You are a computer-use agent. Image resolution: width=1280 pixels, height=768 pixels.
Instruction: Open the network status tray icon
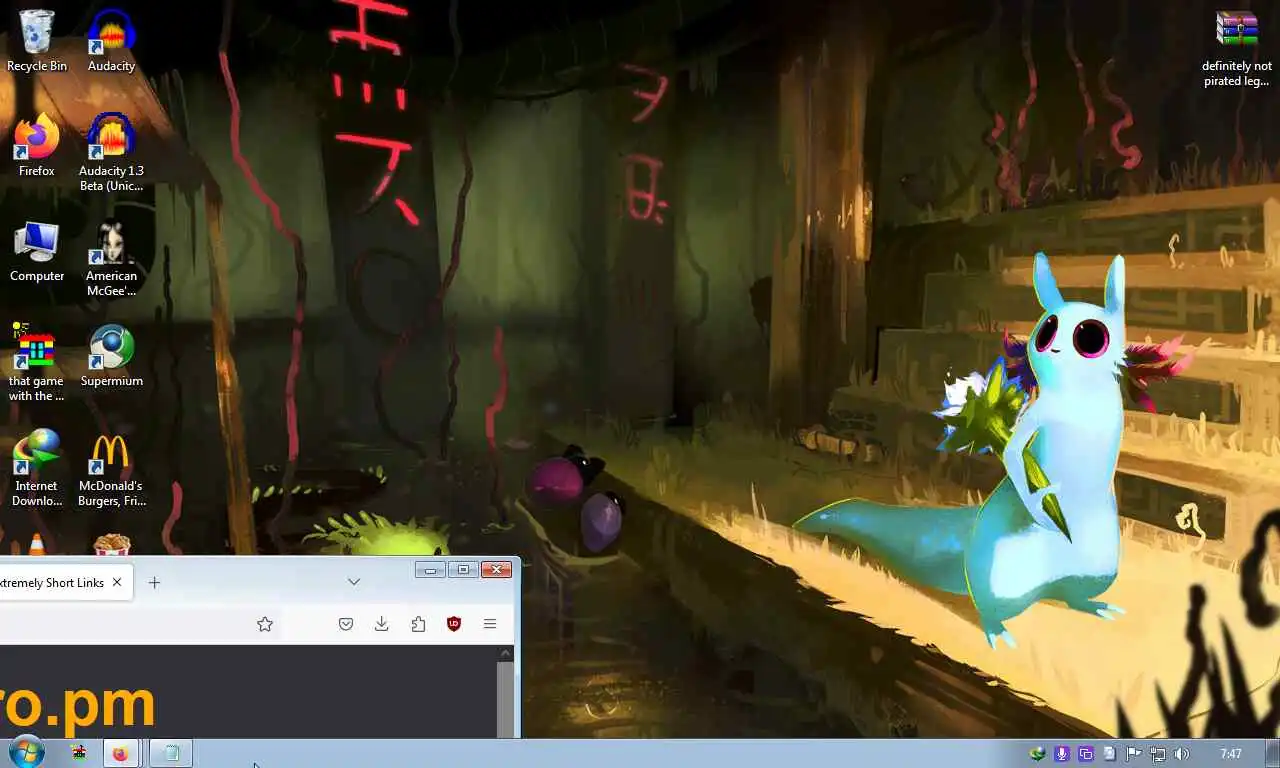[1157, 754]
